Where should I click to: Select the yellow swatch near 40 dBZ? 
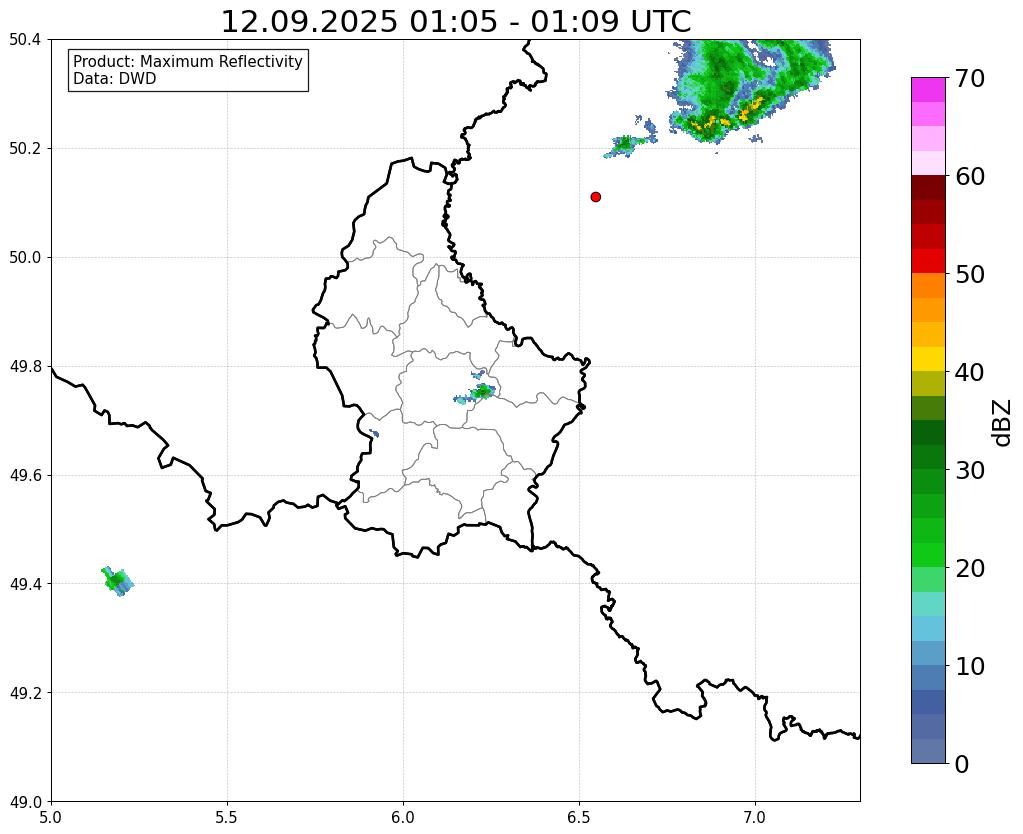pyautogui.click(x=928, y=359)
